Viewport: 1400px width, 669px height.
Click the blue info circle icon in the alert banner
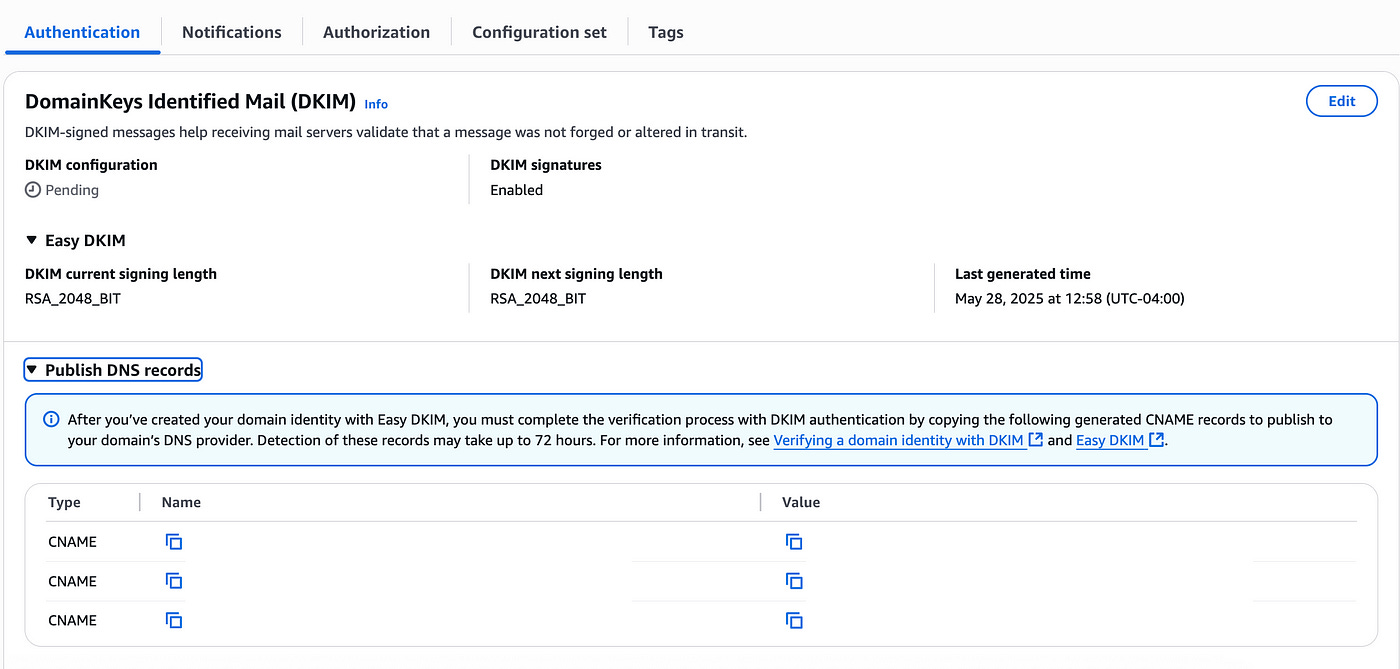(52, 419)
